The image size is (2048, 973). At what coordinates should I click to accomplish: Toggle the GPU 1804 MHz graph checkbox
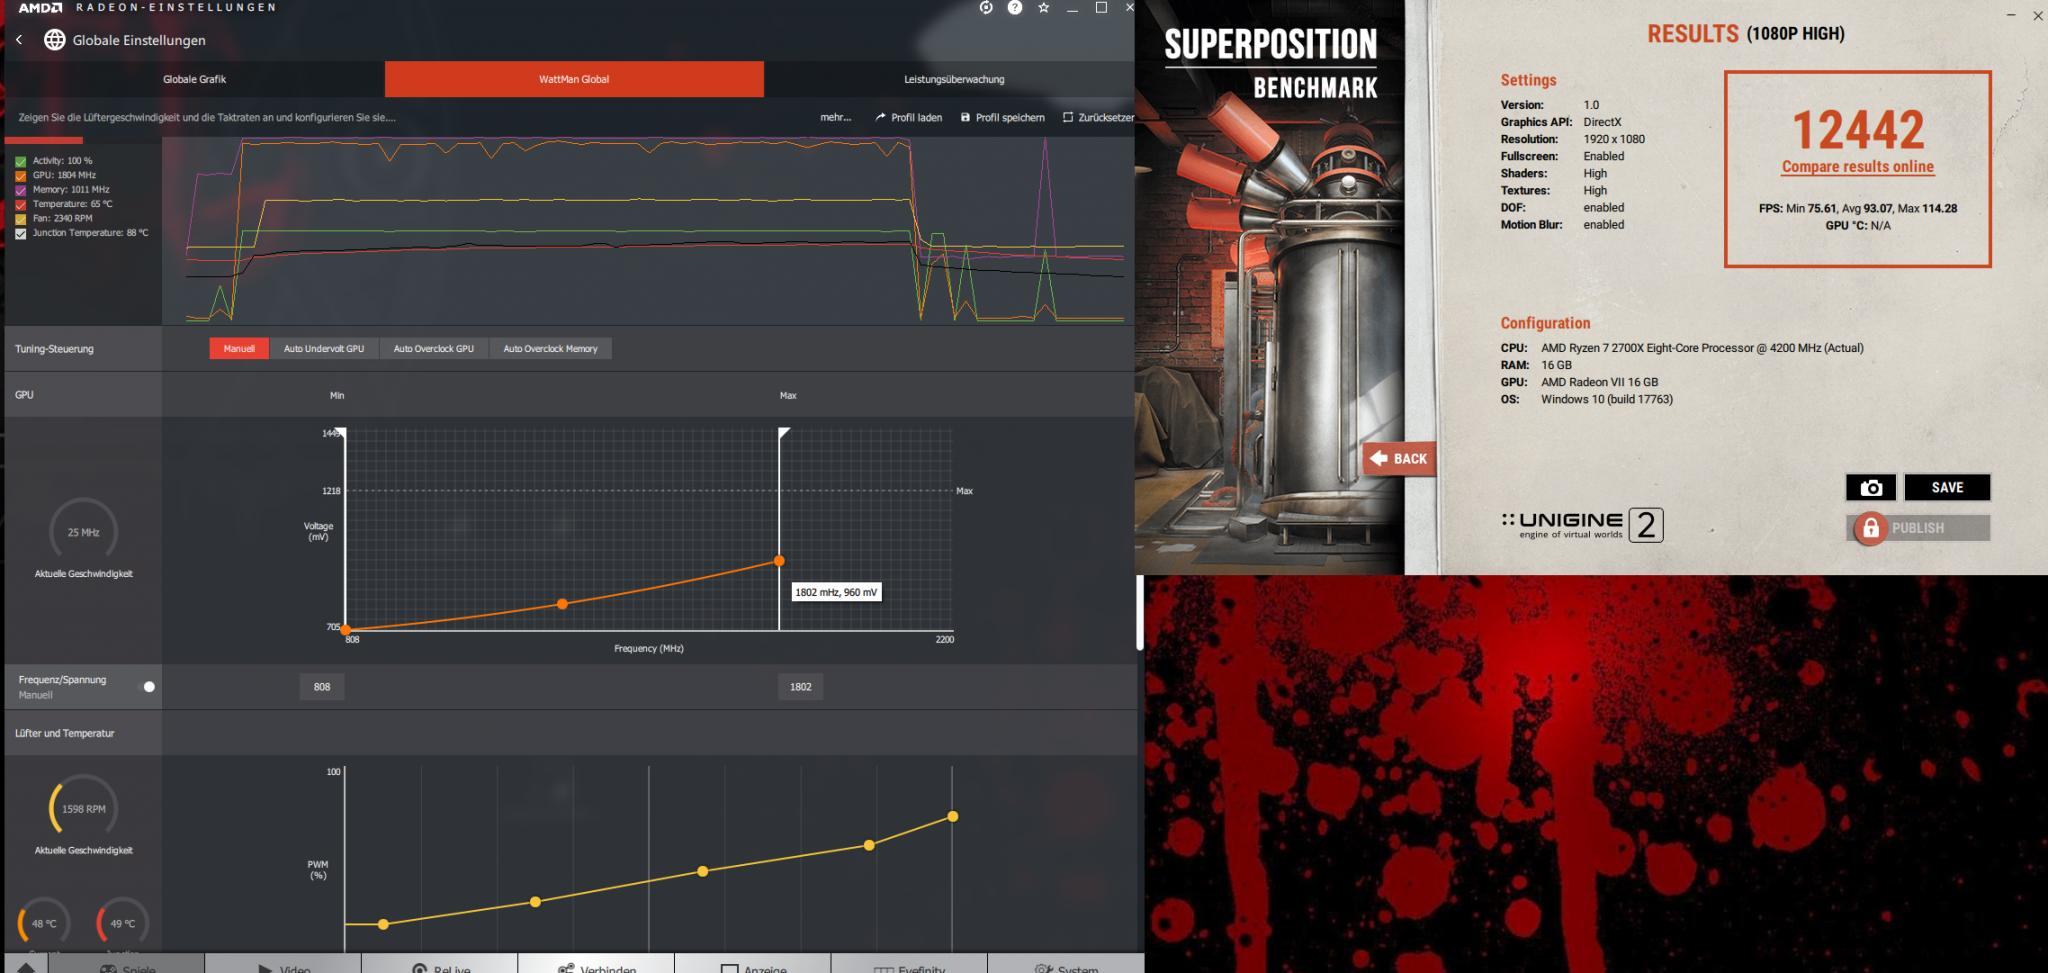pyautogui.click(x=21, y=176)
